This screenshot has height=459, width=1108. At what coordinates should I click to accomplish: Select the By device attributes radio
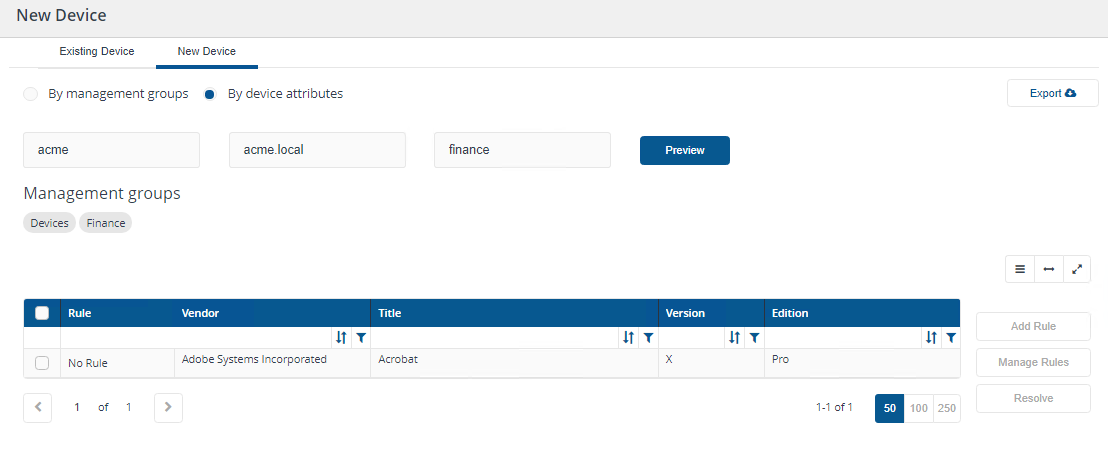210,94
